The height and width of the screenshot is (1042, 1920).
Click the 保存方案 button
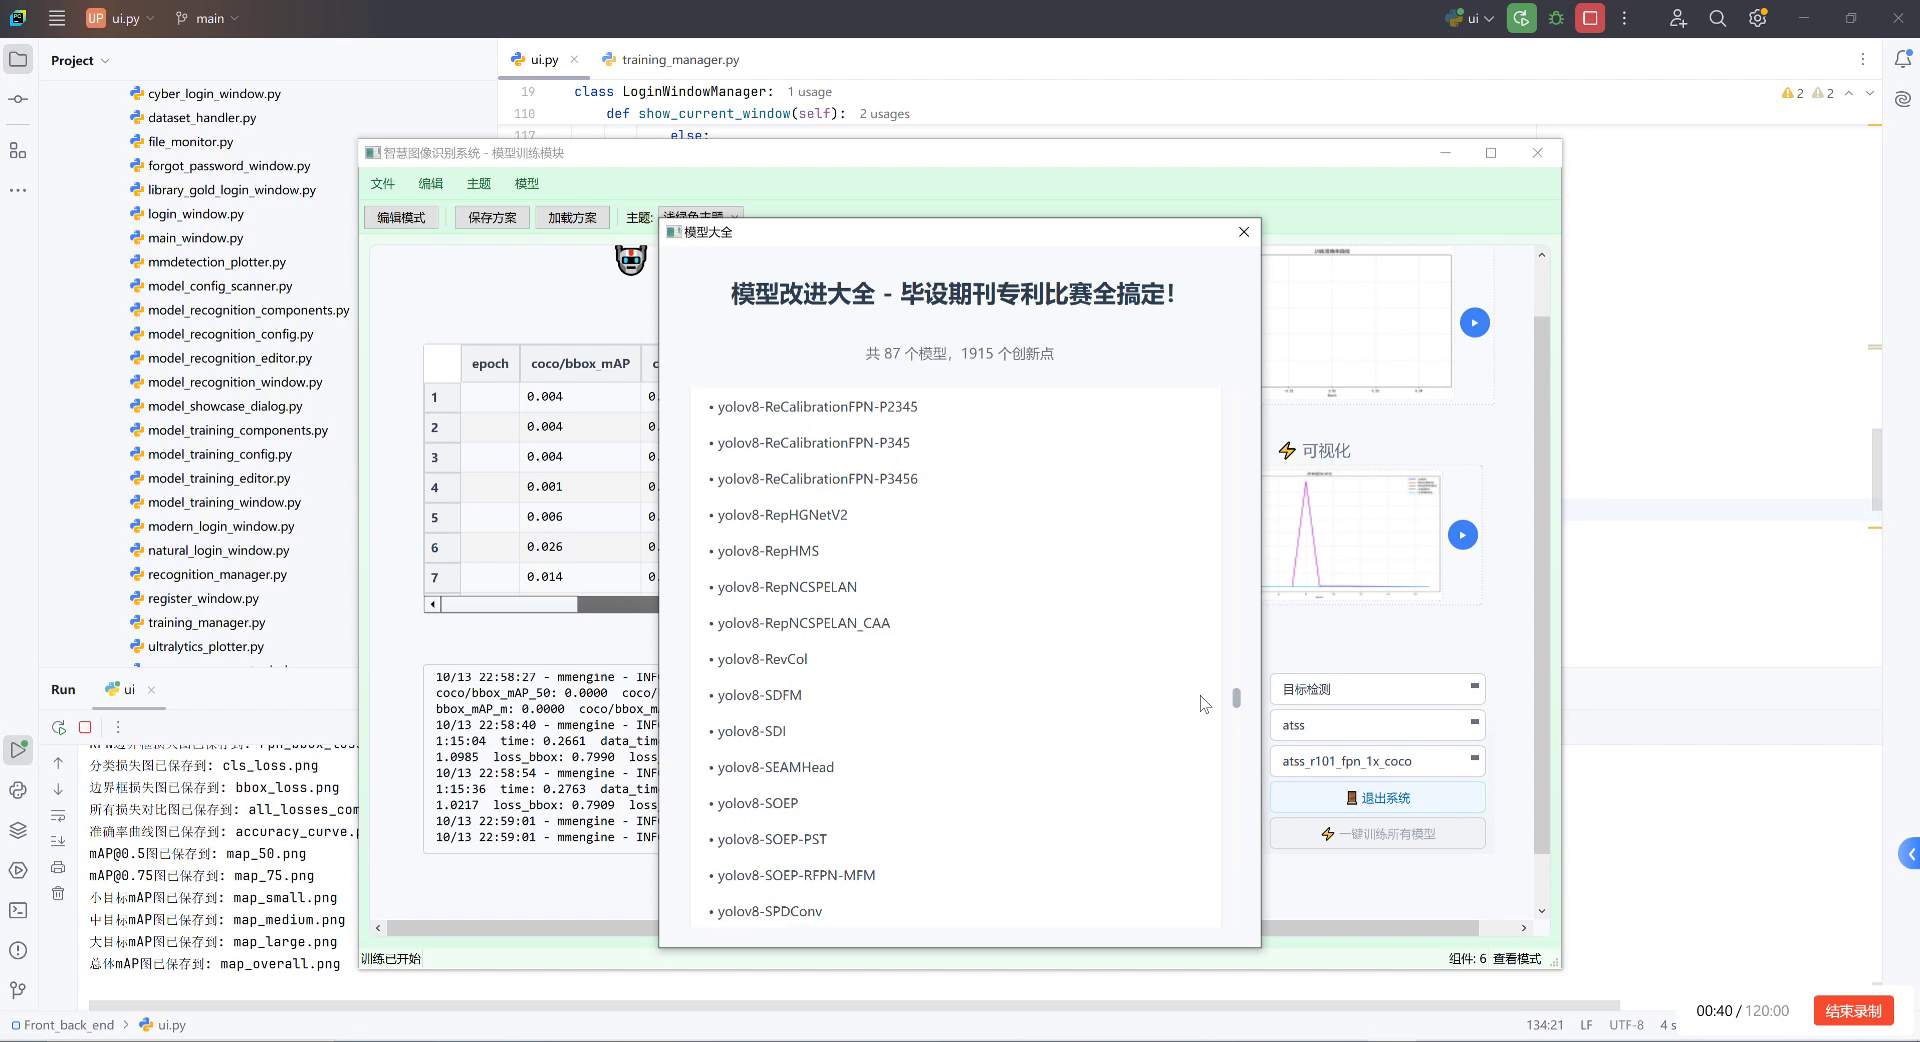492,217
